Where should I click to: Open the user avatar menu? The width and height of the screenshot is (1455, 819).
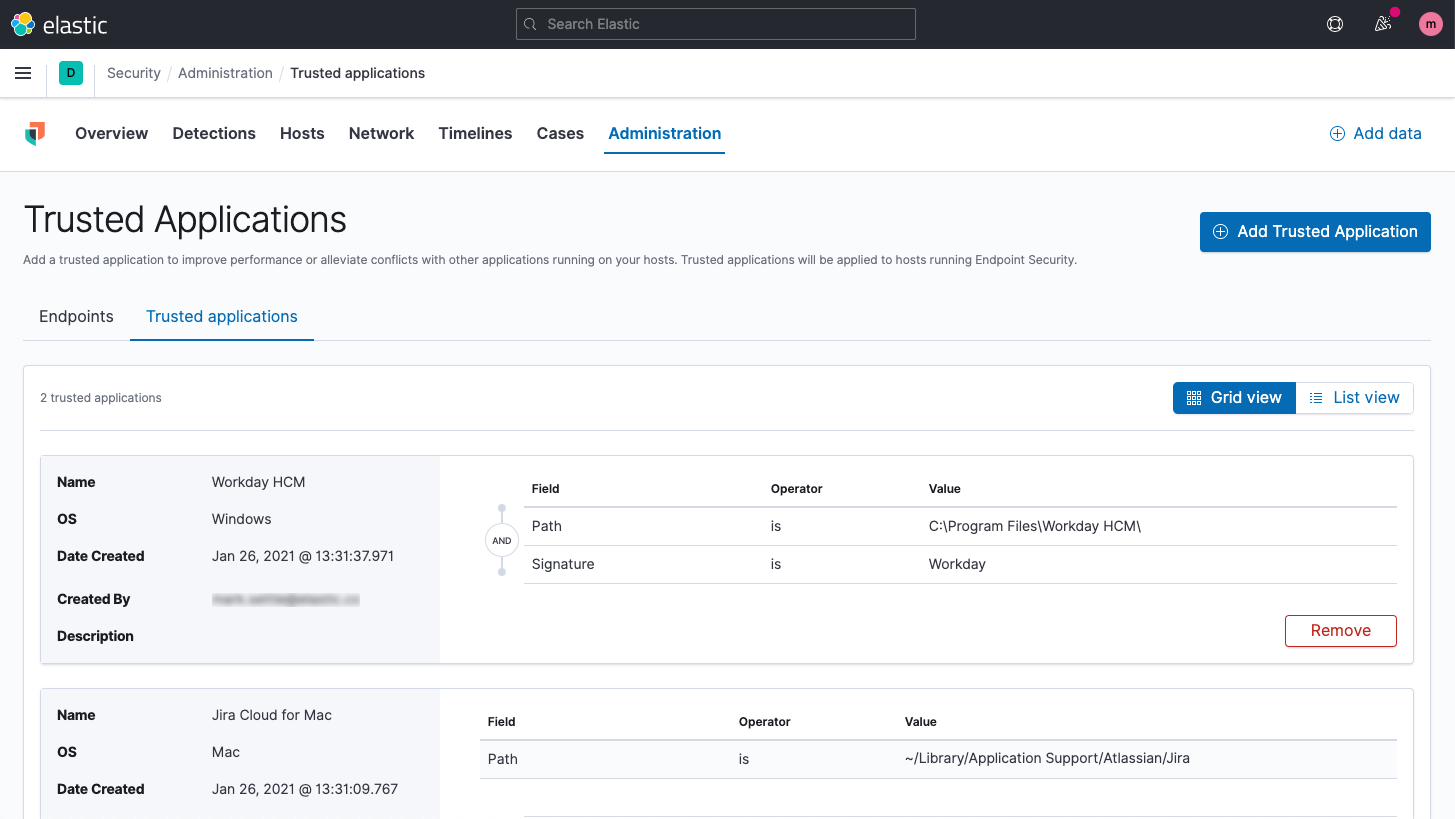1431,24
